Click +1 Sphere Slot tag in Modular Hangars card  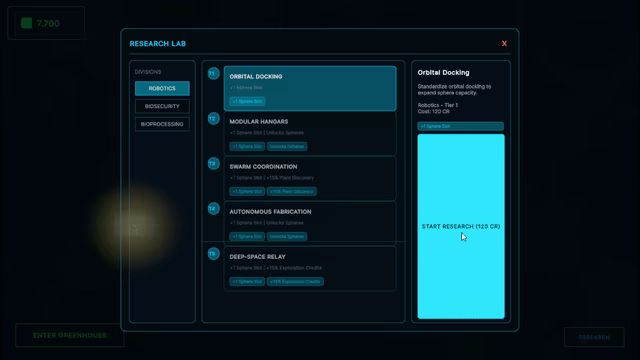pos(247,147)
